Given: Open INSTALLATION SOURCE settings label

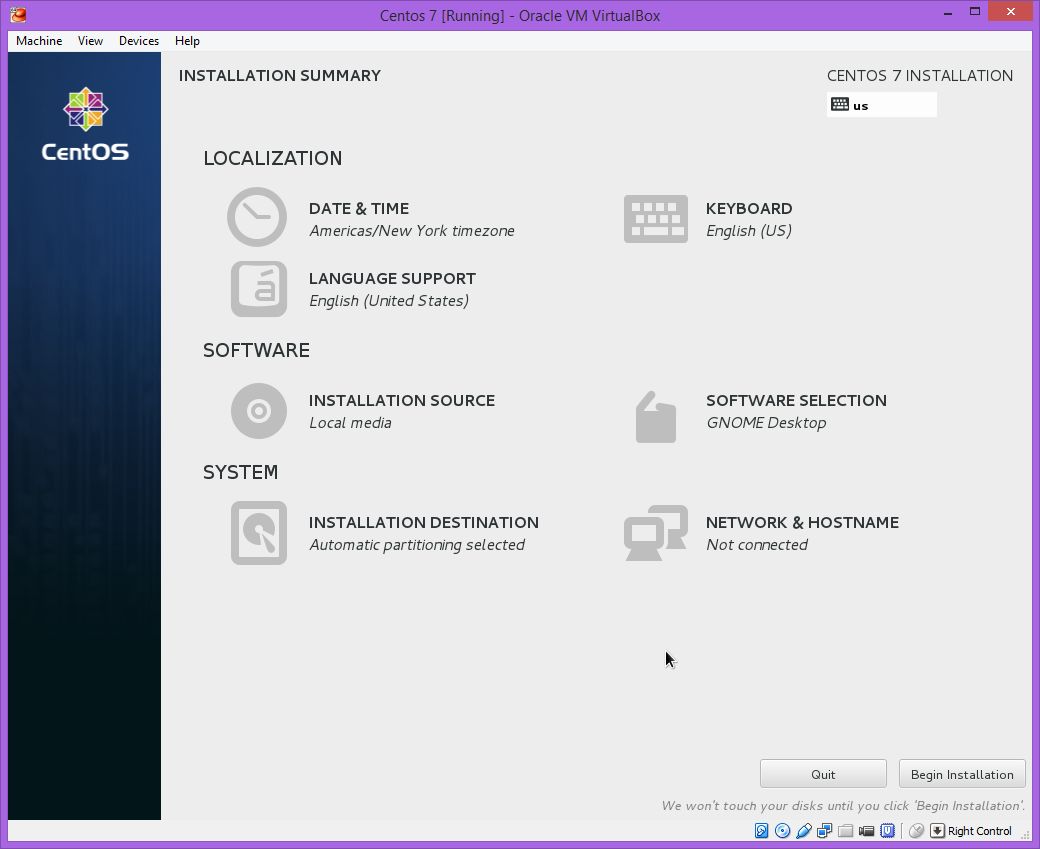Looking at the screenshot, I should tap(402, 401).
